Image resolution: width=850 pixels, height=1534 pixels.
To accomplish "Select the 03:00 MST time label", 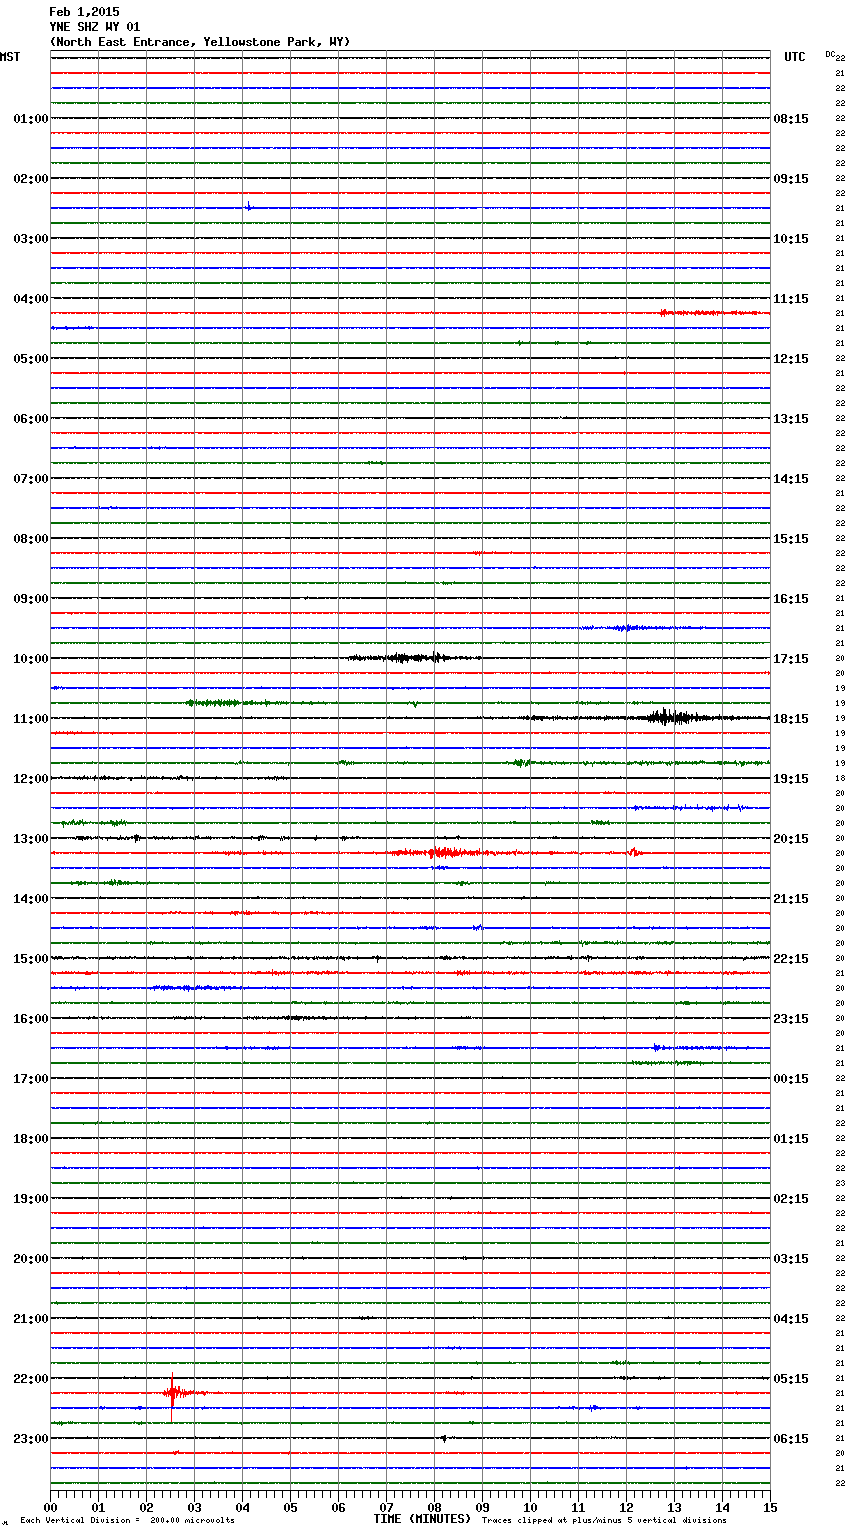I will 31,239.
